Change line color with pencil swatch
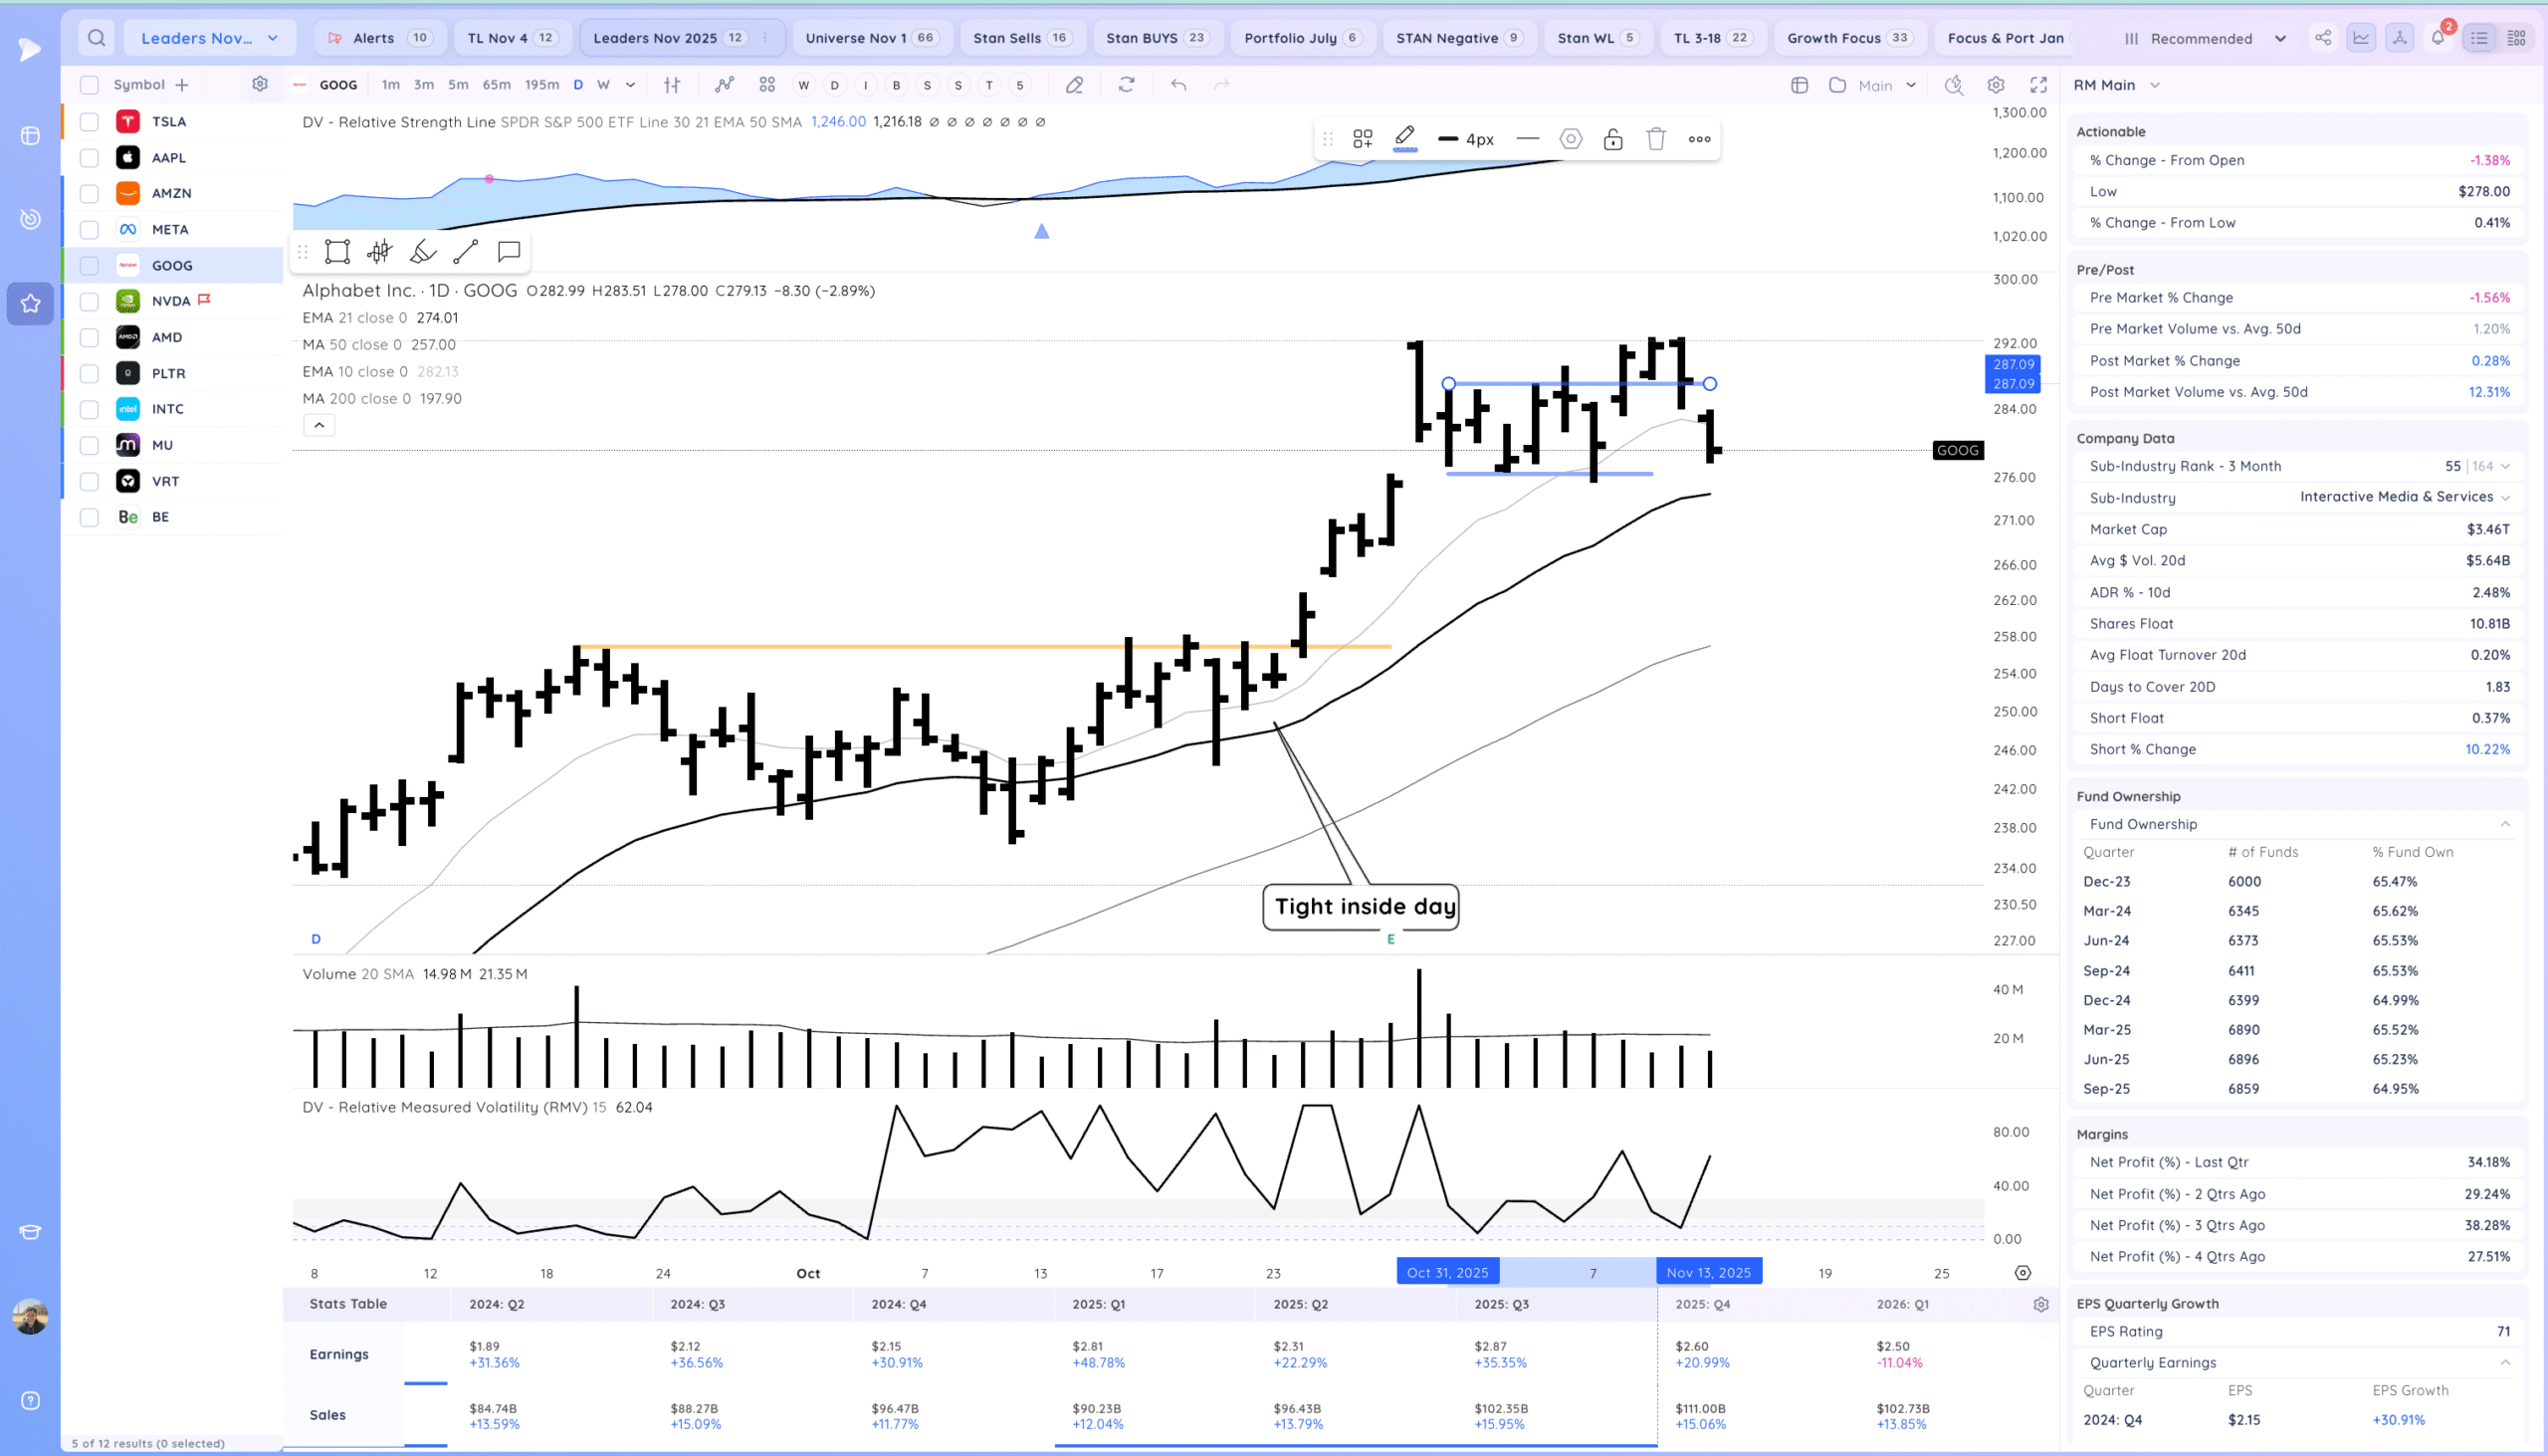This screenshot has width=2548, height=1456. coord(1404,138)
